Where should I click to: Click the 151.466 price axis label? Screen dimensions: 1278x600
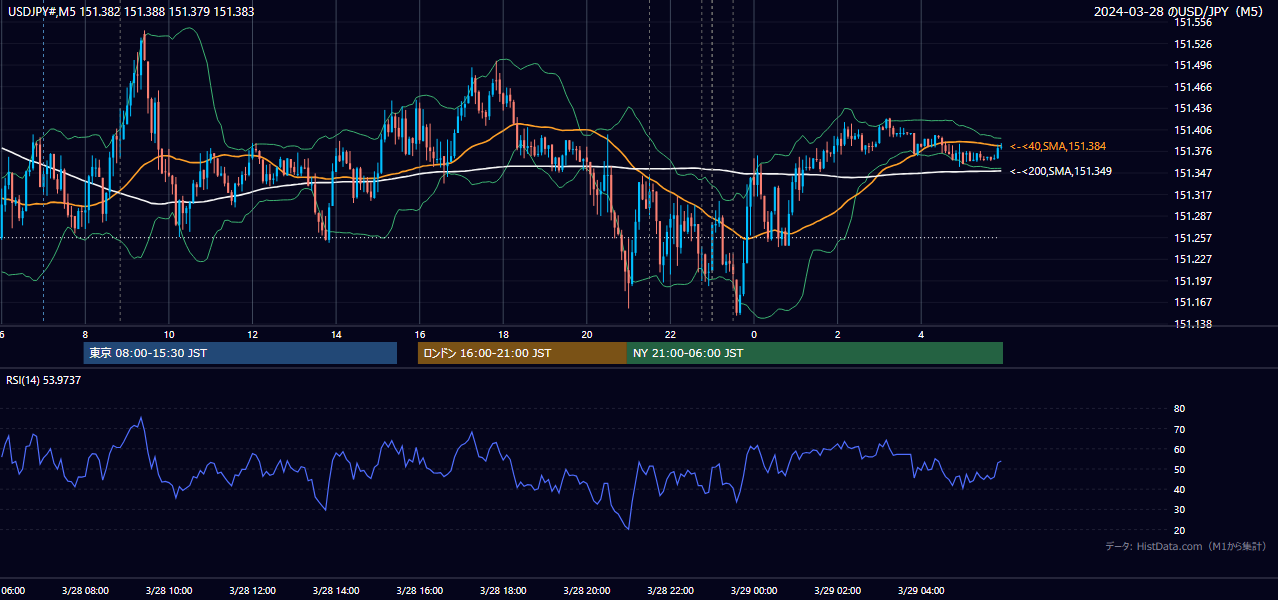[1193, 87]
